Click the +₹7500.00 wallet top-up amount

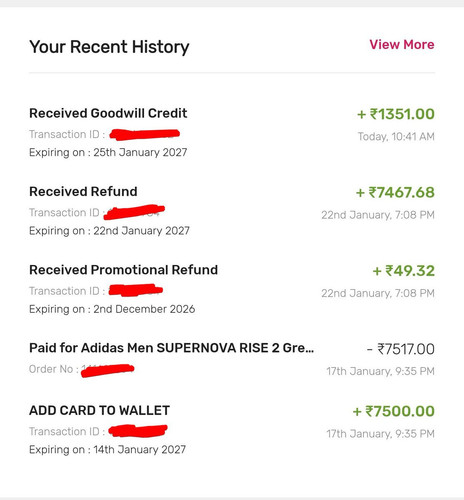[393, 412]
